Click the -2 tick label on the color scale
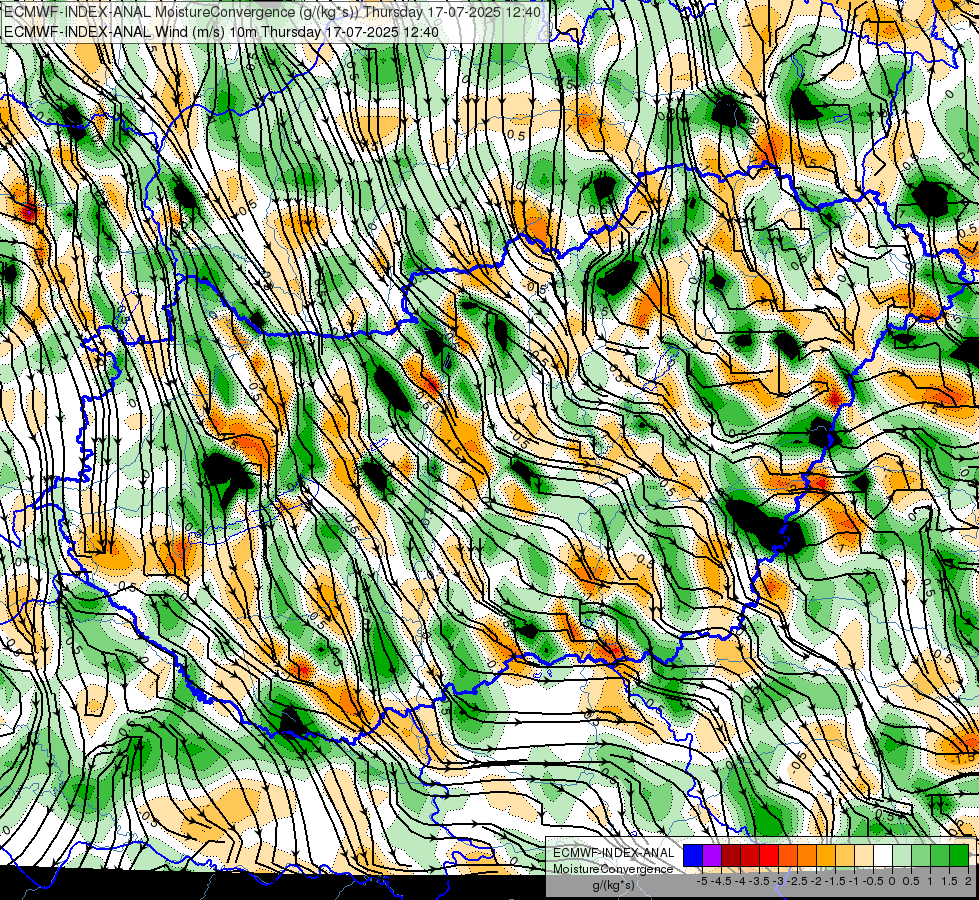The width and height of the screenshot is (979, 900). 817,881
